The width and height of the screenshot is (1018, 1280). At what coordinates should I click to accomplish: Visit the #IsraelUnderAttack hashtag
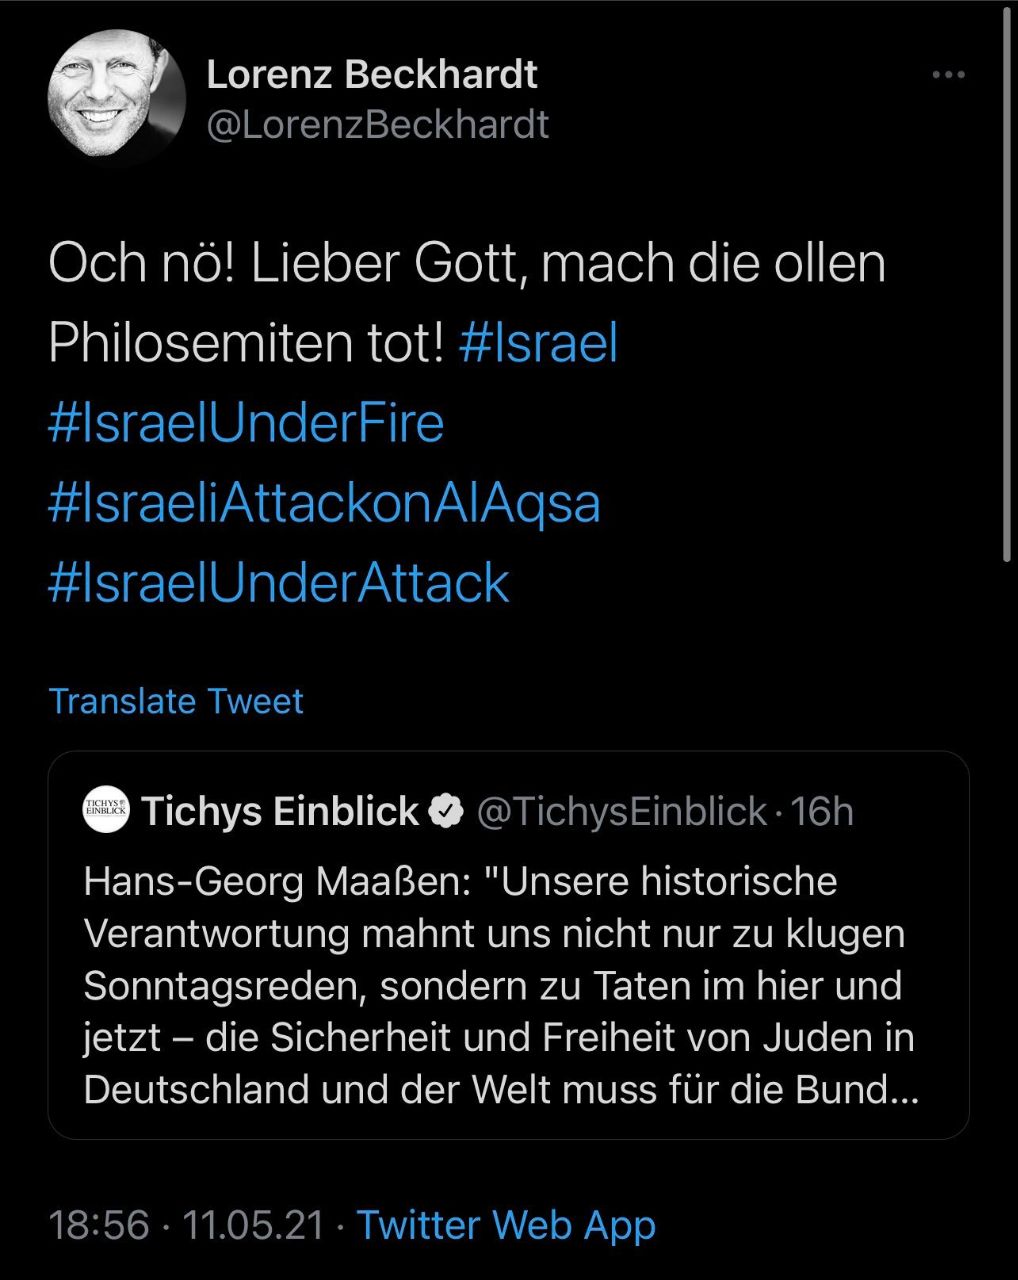pos(279,583)
